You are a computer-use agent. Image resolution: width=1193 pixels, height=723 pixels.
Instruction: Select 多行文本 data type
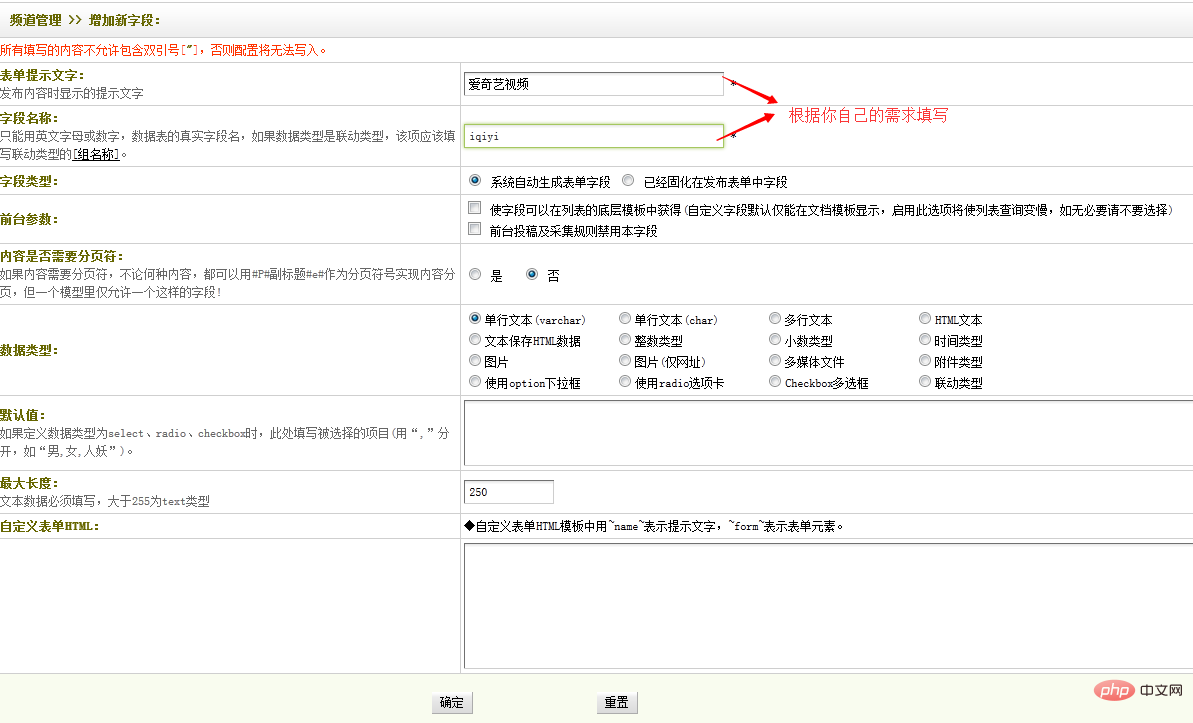[775, 318]
